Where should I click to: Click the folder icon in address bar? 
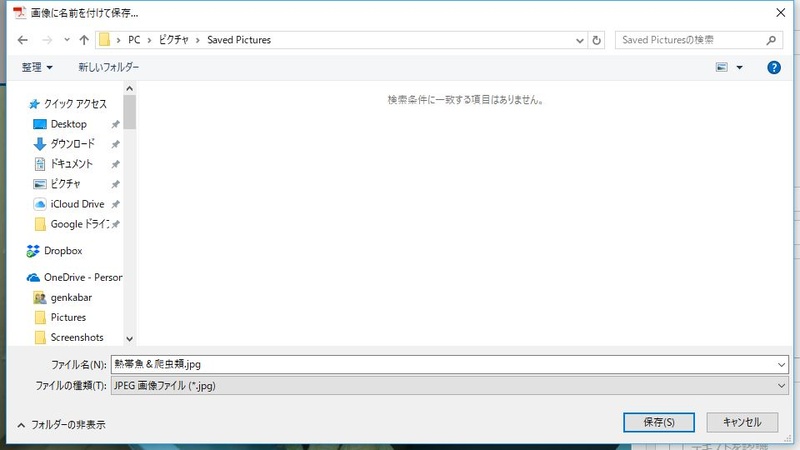105,40
